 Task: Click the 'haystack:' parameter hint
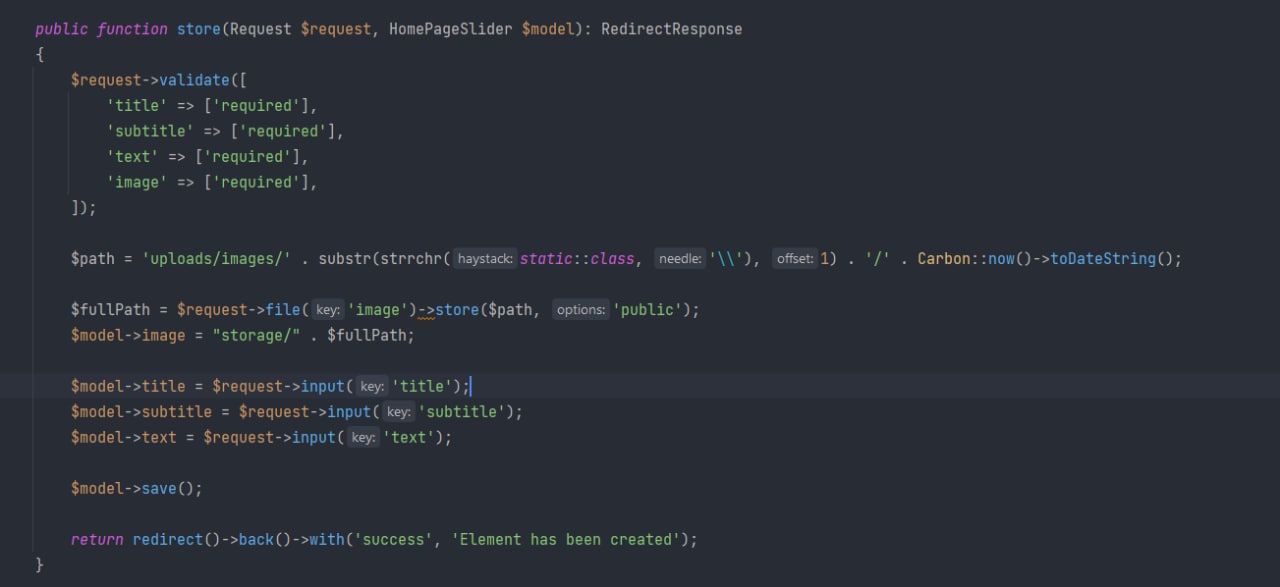[x=485, y=259]
